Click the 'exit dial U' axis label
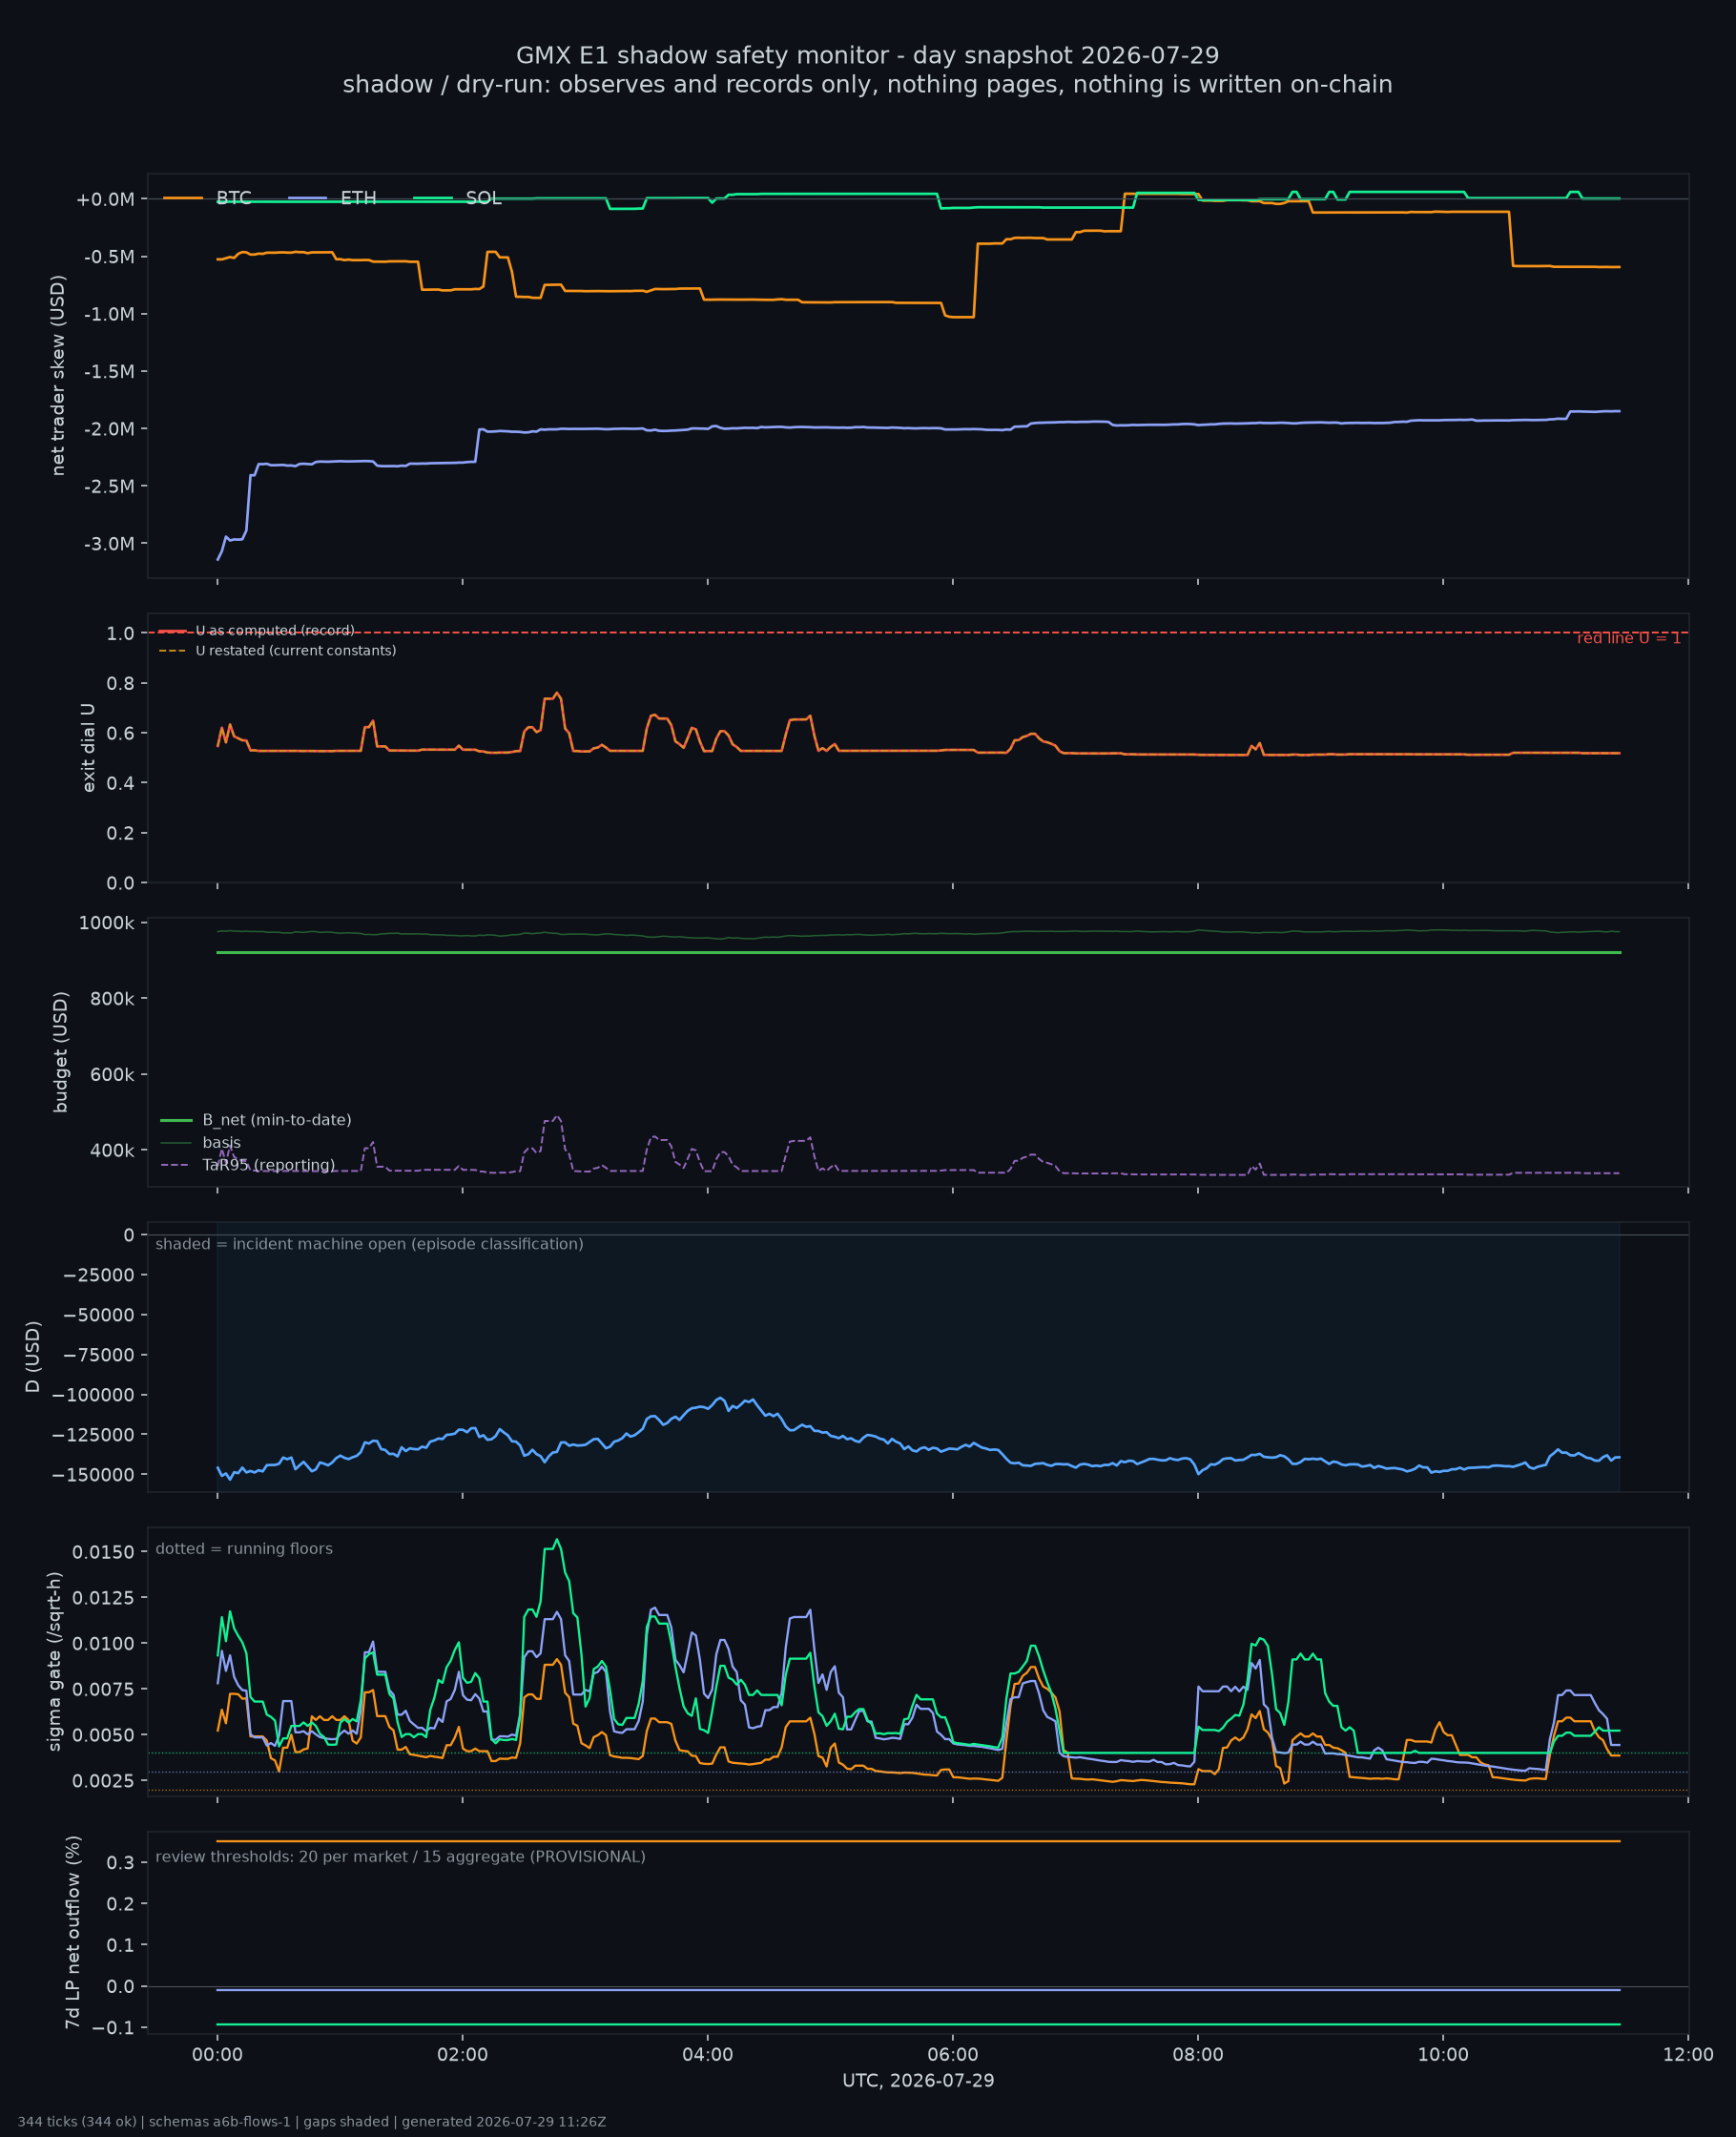The image size is (1736, 2137). 88,748
